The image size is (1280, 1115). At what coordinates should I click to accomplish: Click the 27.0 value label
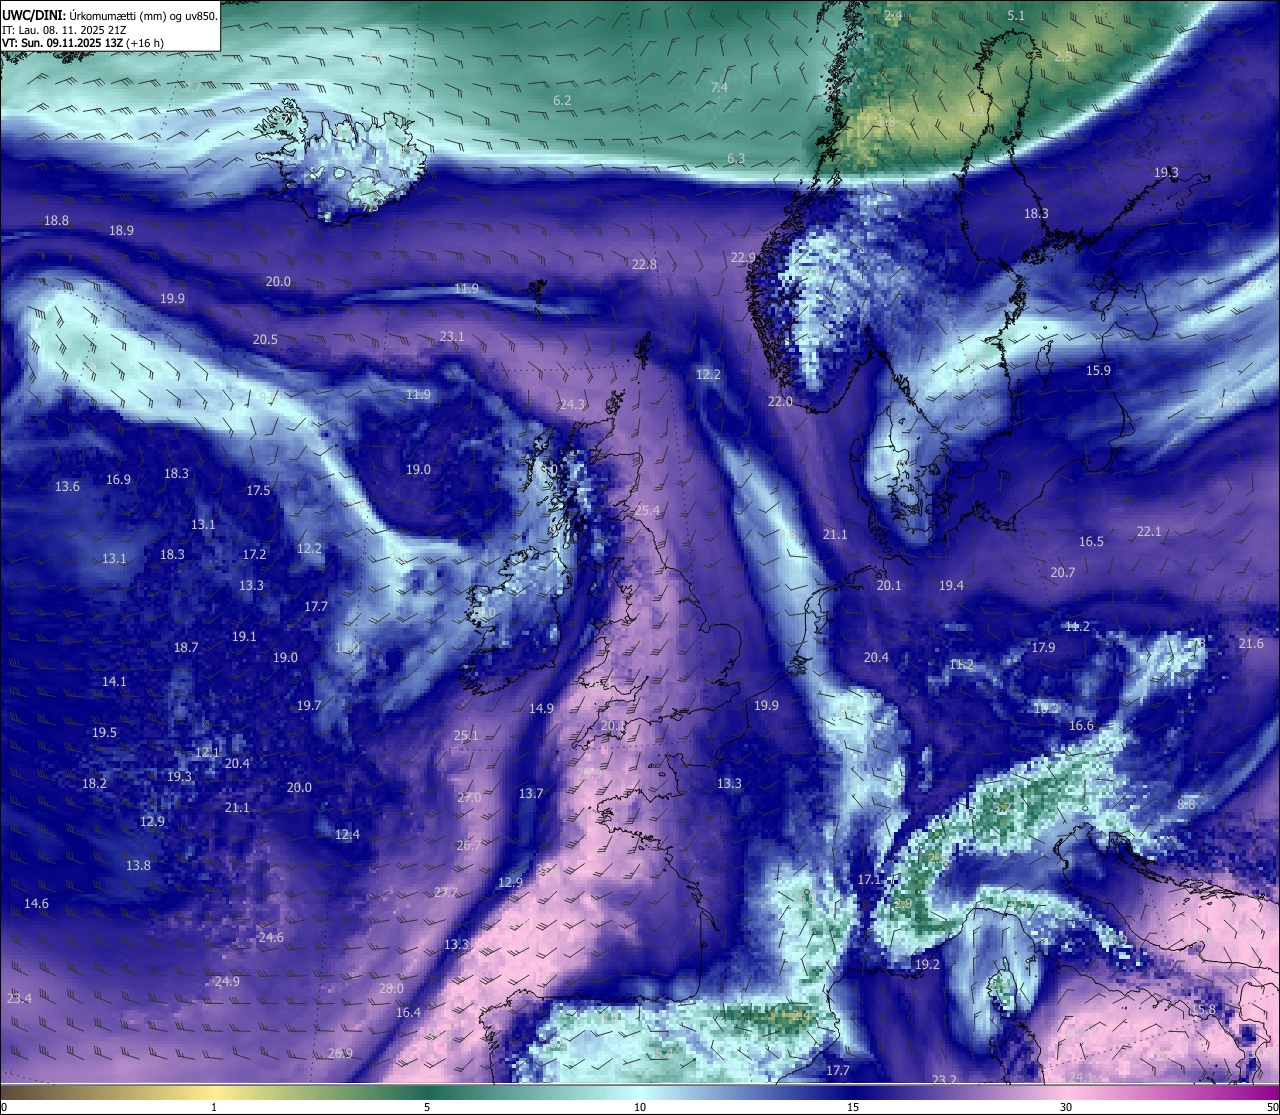pos(469,798)
